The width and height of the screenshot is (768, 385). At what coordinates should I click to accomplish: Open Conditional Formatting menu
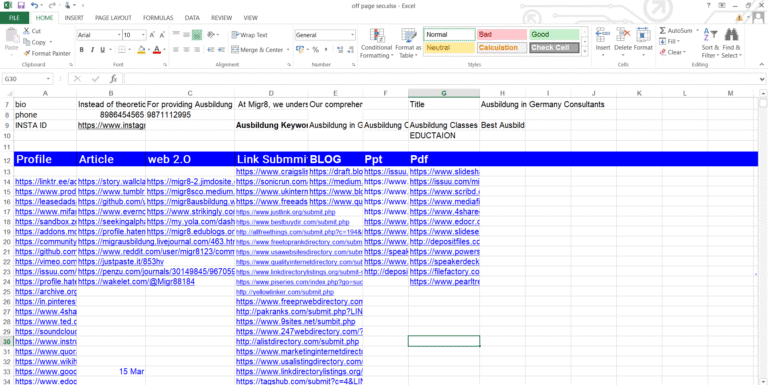pyautogui.click(x=377, y=44)
